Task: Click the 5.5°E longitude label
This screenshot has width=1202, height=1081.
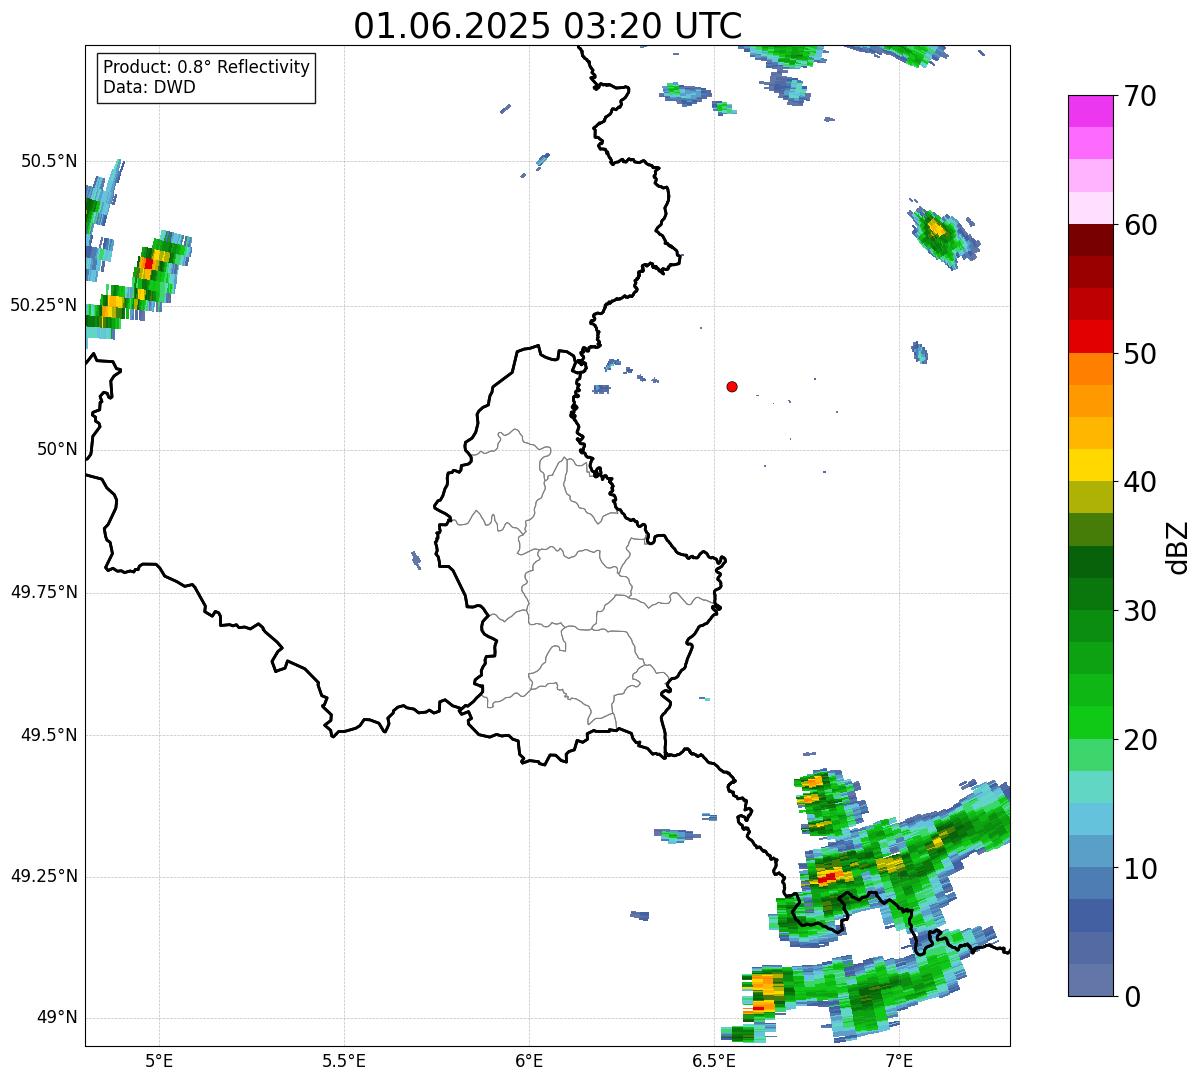Action: 344,1060
